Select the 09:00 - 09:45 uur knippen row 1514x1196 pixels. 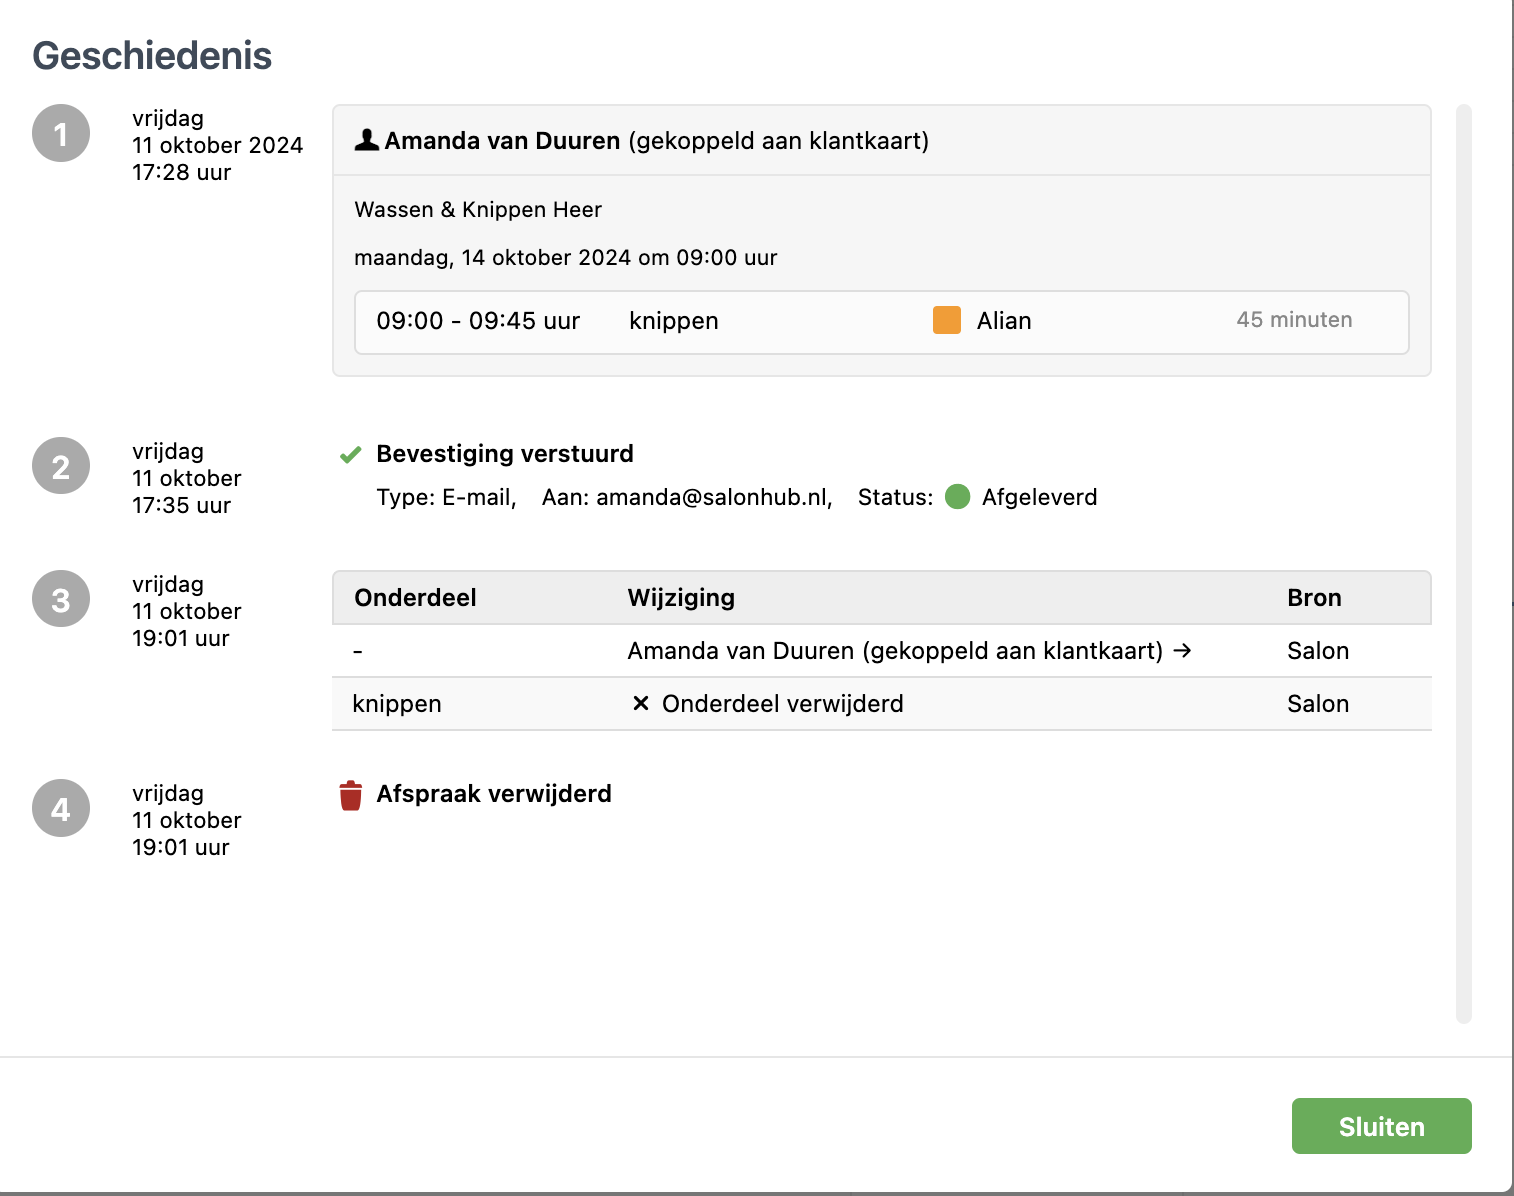point(880,322)
